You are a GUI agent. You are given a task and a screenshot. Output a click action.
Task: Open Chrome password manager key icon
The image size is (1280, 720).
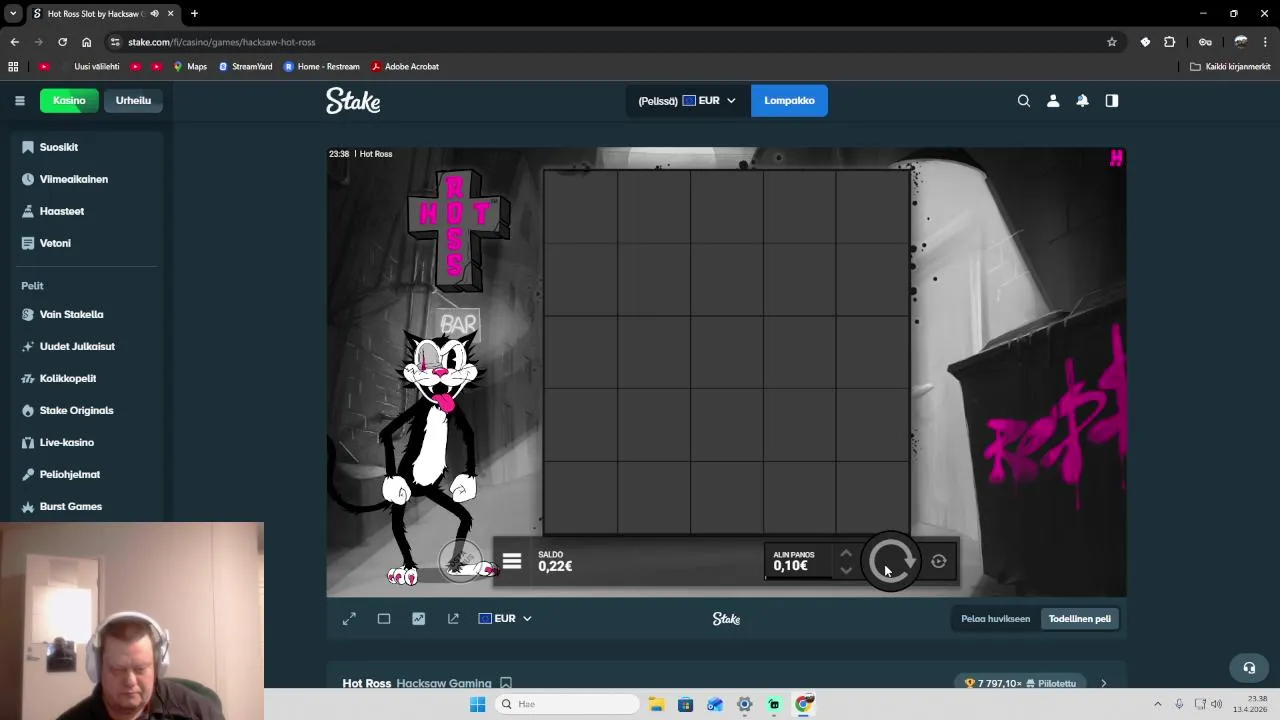coord(1205,42)
